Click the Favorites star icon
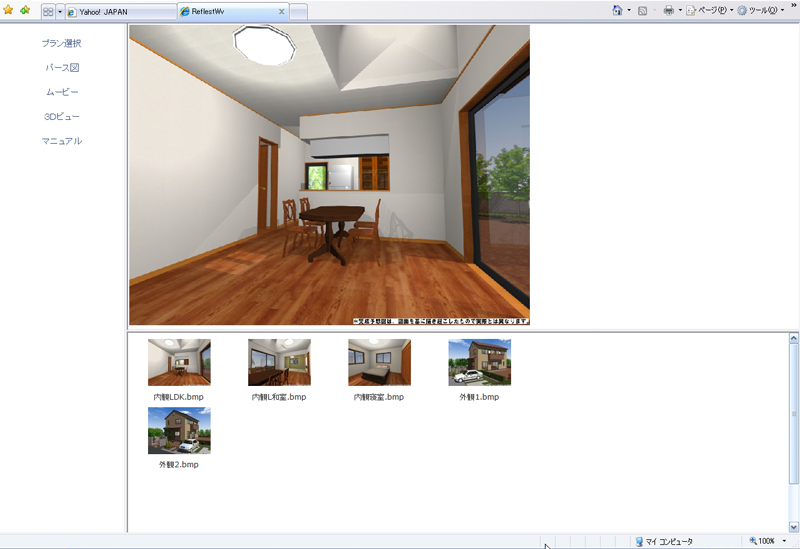The image size is (800, 549). tap(9, 10)
